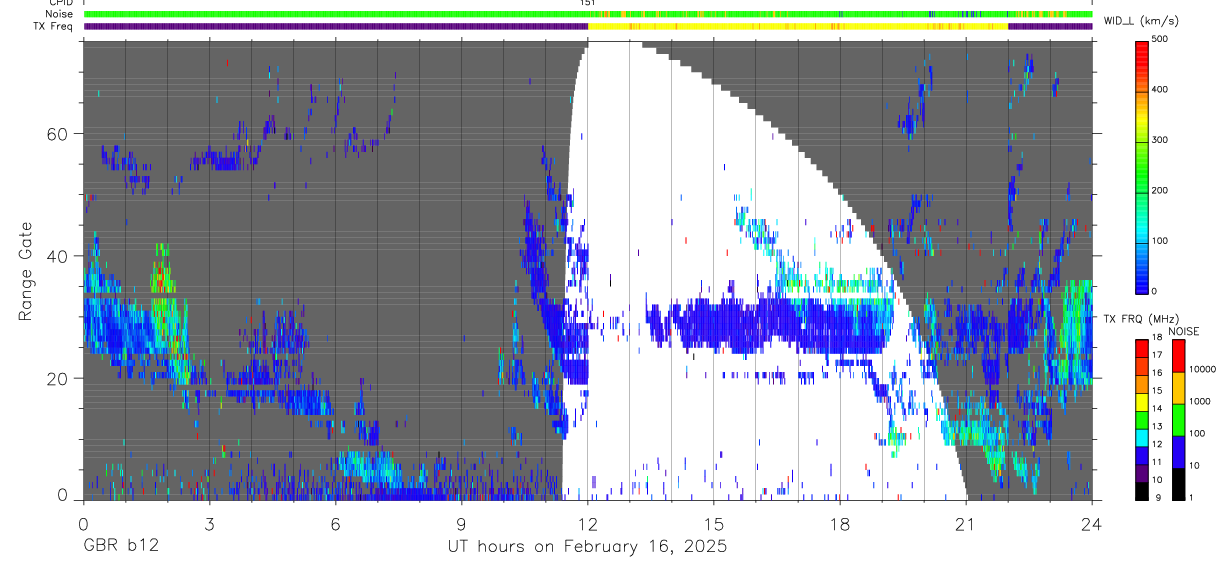Click the GBR b12 radar label
Viewport: 1228px width, 567px height.
pos(120,547)
